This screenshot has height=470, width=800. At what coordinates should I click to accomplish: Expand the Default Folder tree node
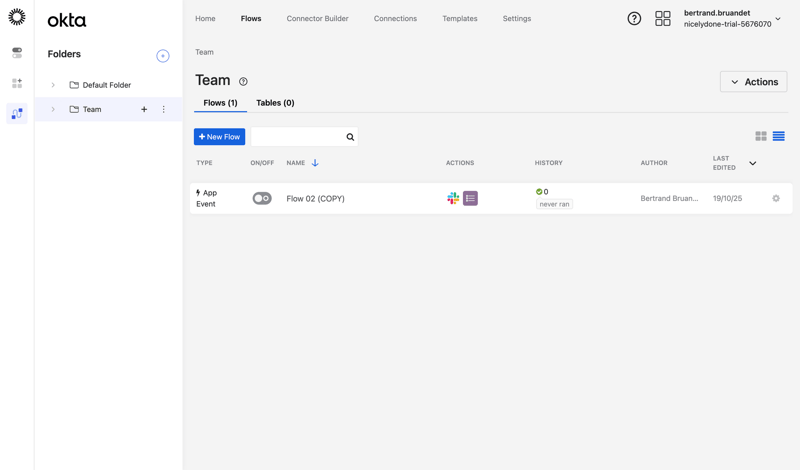click(x=53, y=85)
